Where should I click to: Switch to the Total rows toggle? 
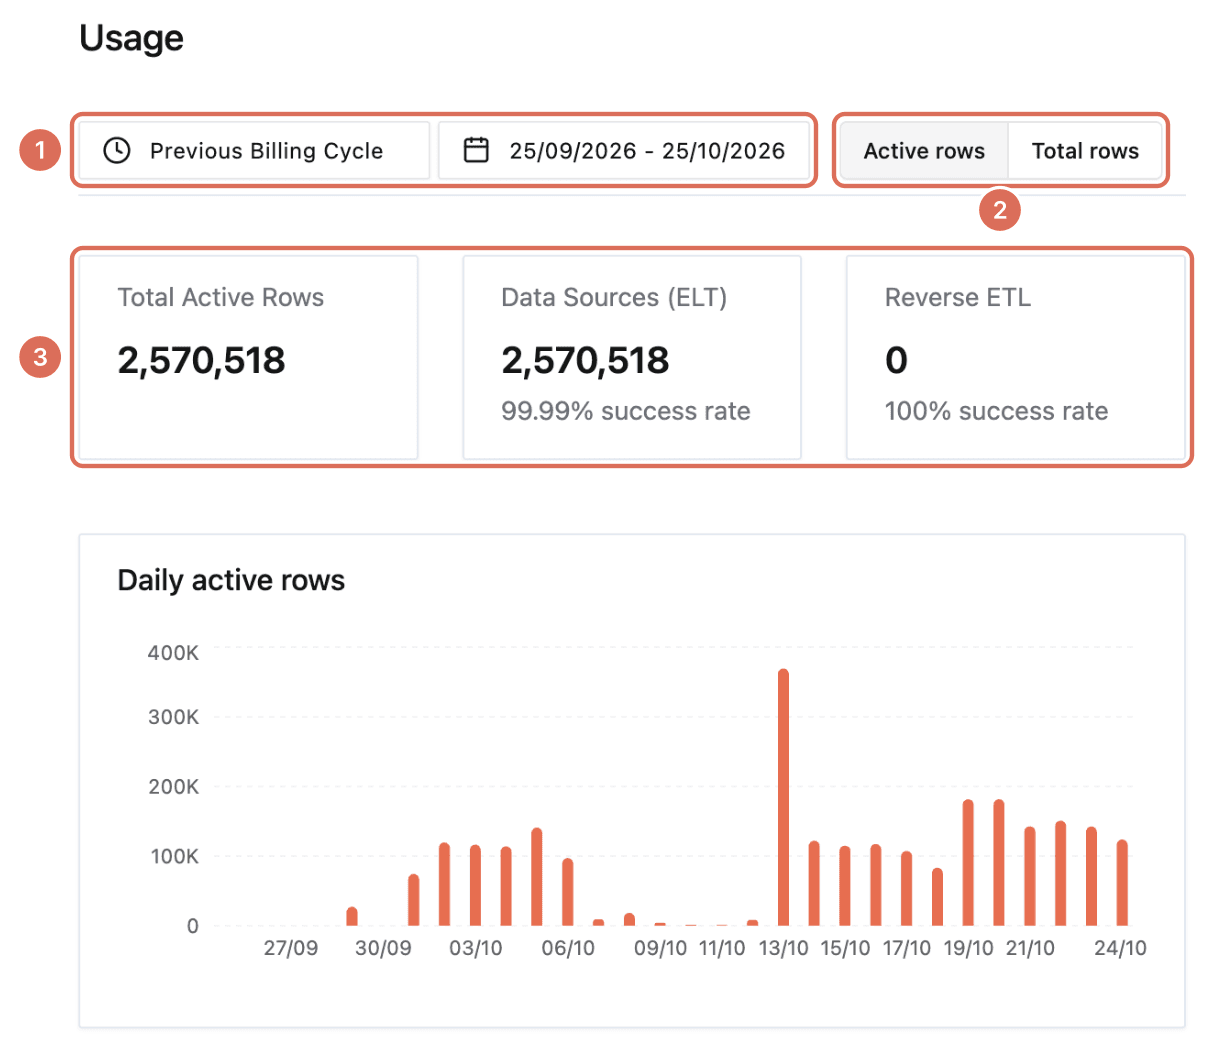coord(1085,151)
